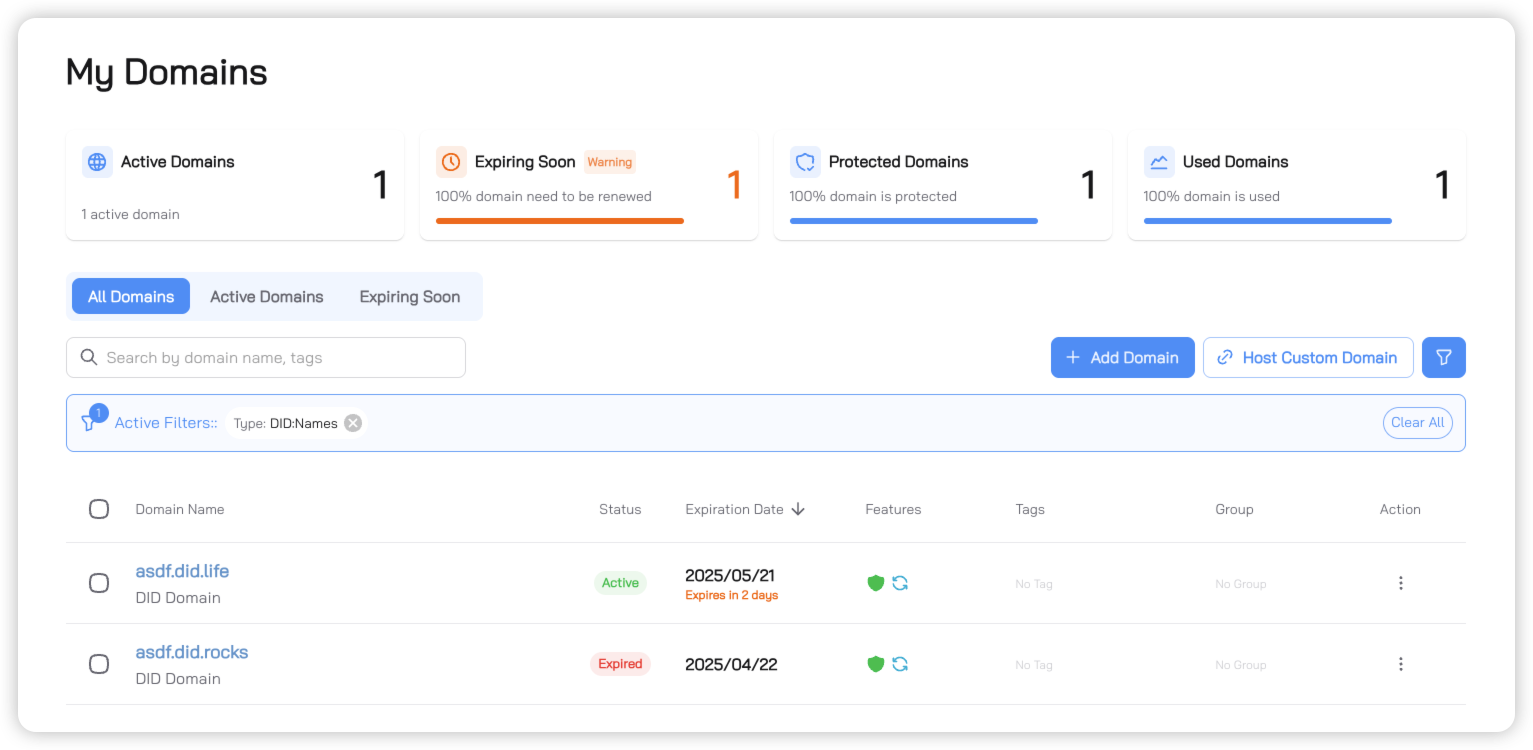Click the chart icon in Used Domains card
Viewport: 1533px width, 750px height.
(x=1159, y=162)
